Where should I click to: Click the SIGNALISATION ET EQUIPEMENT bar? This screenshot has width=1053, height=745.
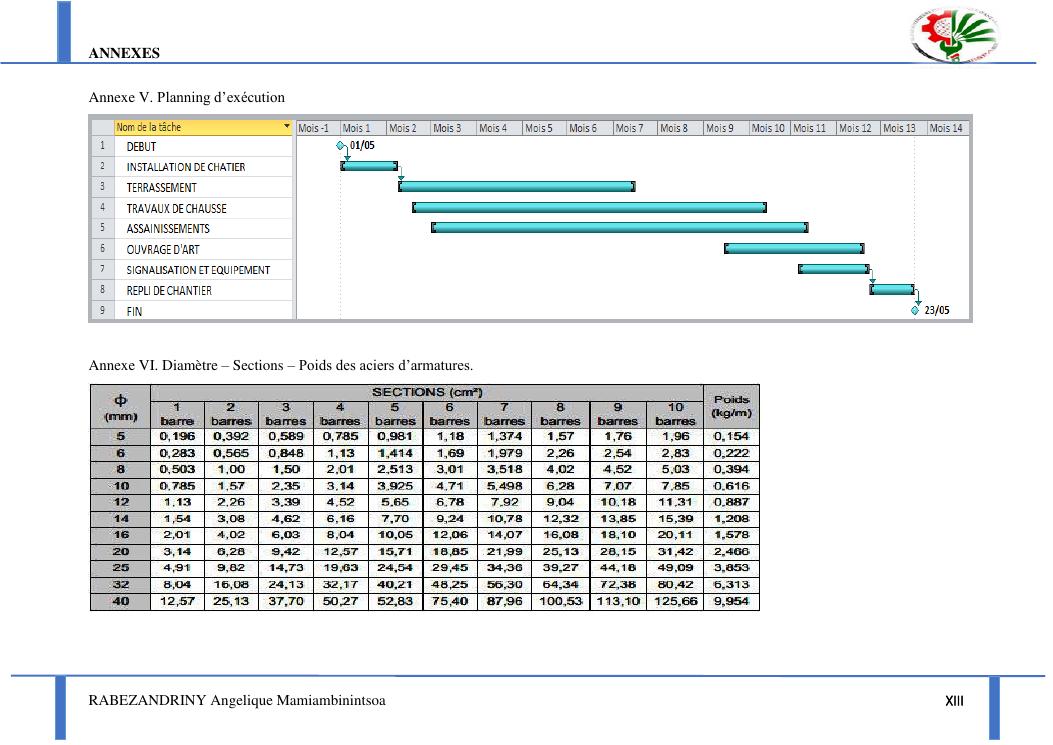coord(833,269)
